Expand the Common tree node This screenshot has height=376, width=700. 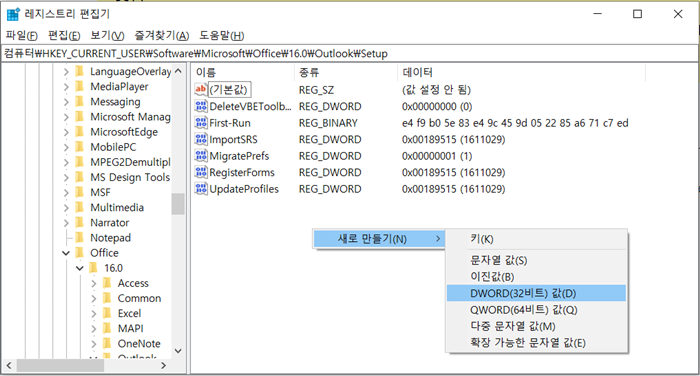tap(93, 298)
